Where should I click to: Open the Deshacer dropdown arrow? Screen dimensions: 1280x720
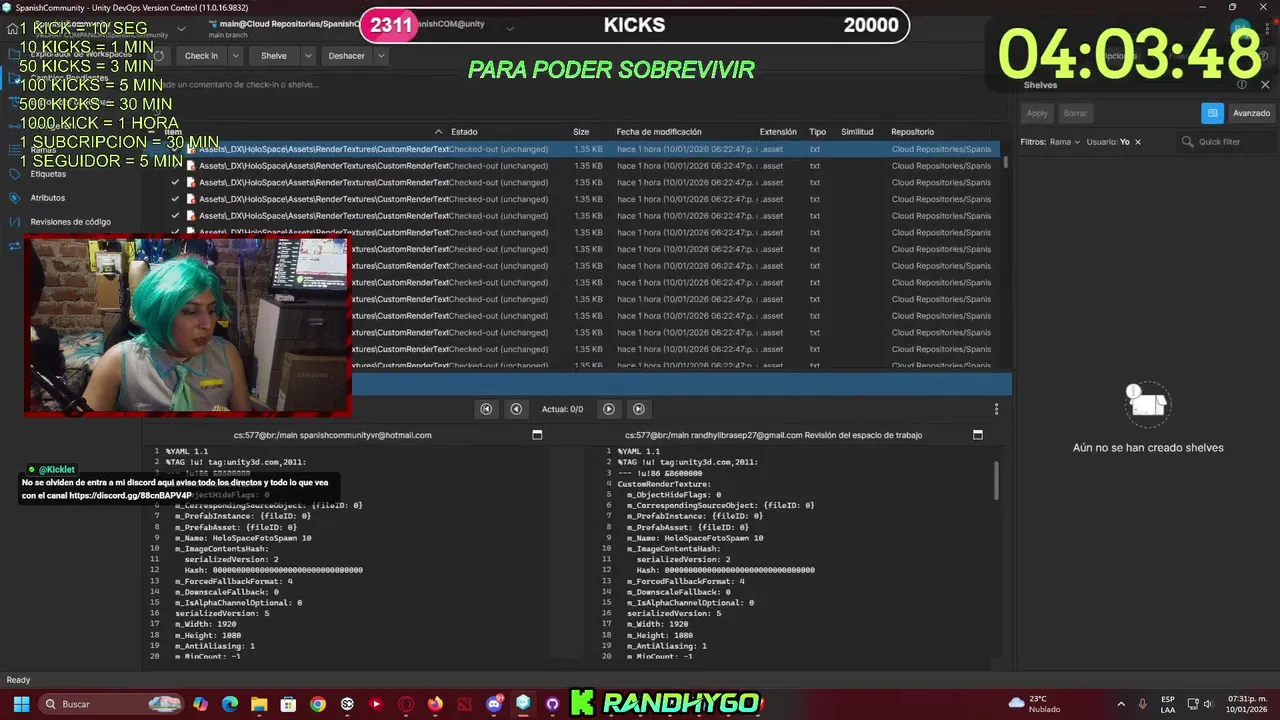[381, 56]
